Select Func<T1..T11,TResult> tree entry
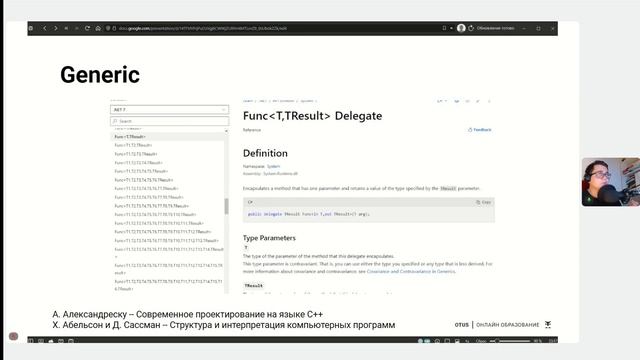This screenshot has width=640, height=360. (x=159, y=223)
